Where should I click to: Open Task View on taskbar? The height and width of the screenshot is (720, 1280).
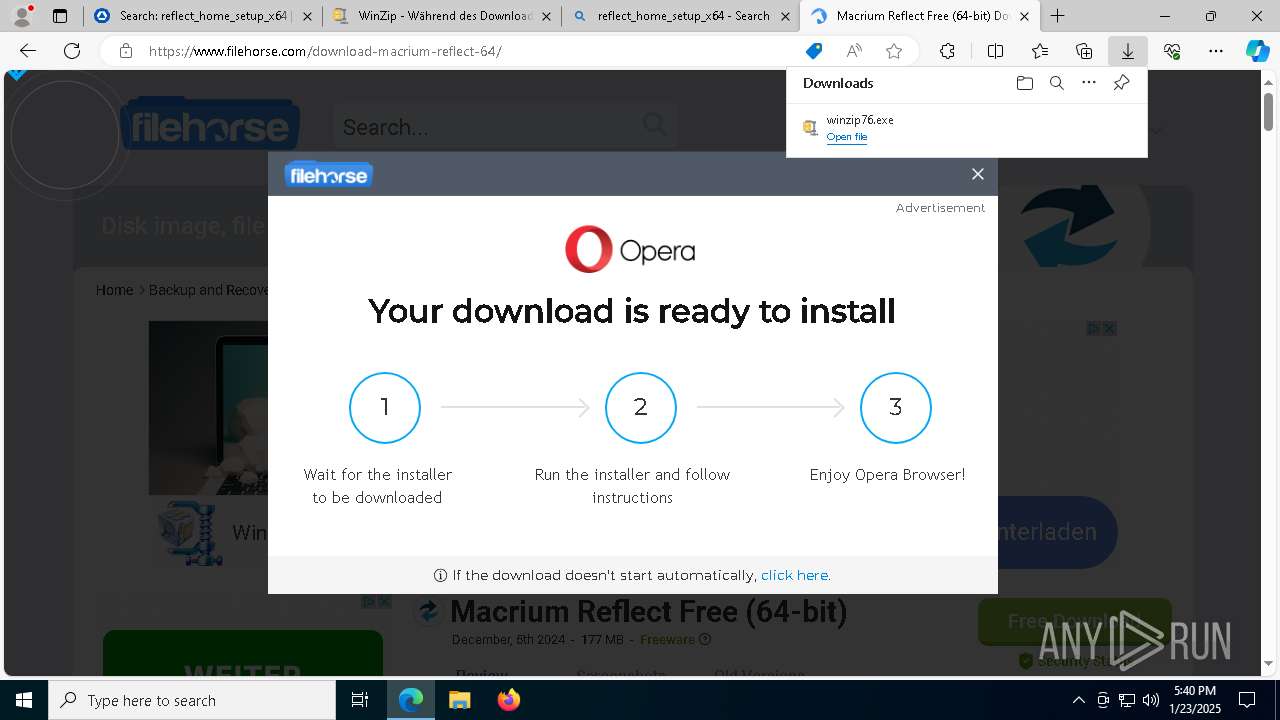pyautogui.click(x=360, y=700)
